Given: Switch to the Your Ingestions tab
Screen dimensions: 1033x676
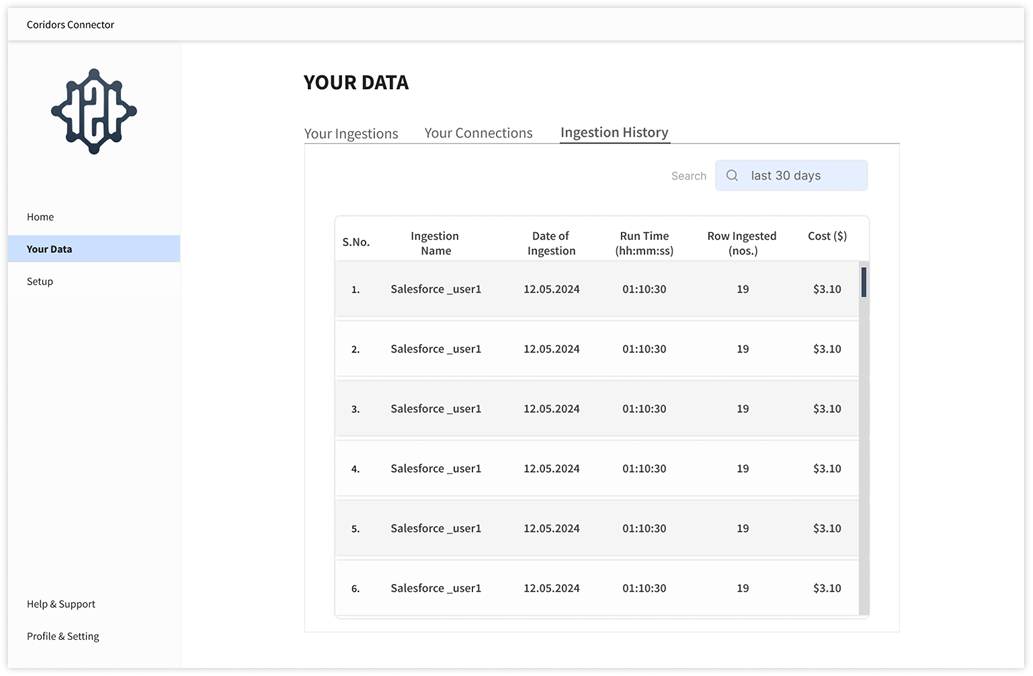Looking at the screenshot, I should pos(351,134).
